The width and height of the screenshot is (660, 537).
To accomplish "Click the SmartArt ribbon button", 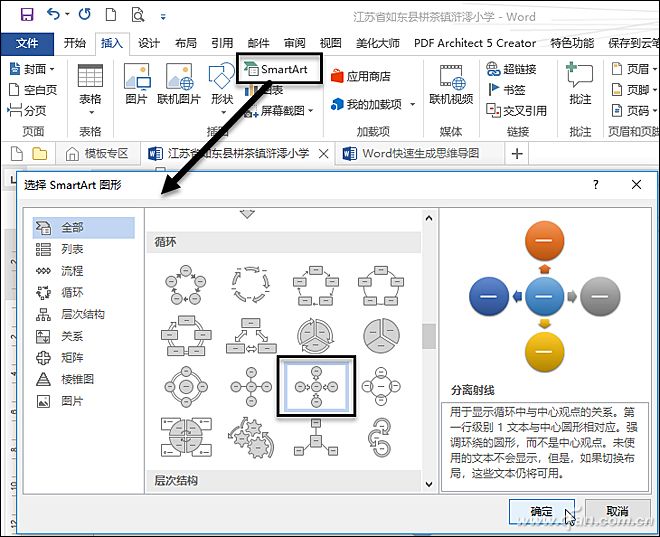I will tap(279, 69).
